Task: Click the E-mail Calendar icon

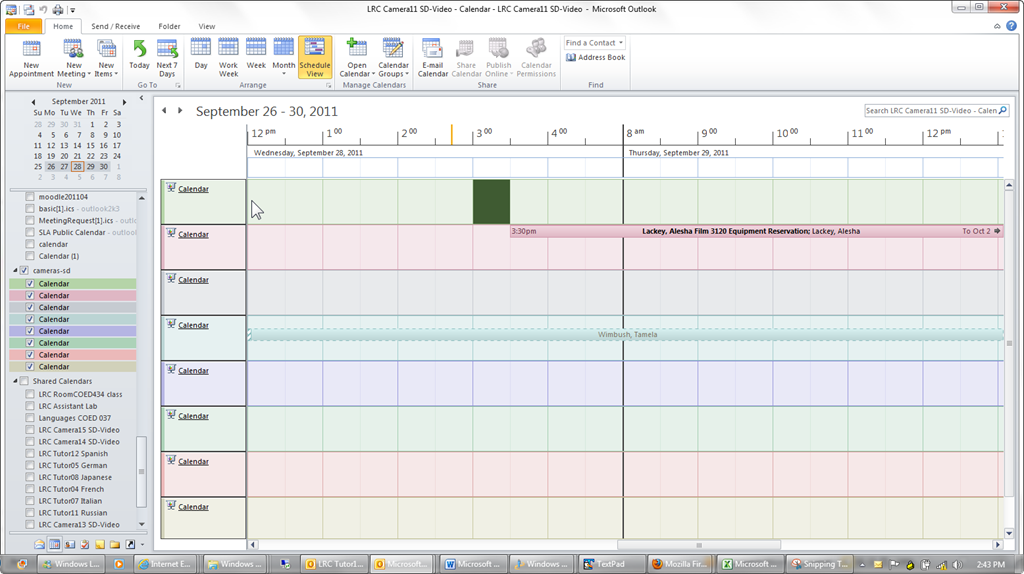Action: 432,58
